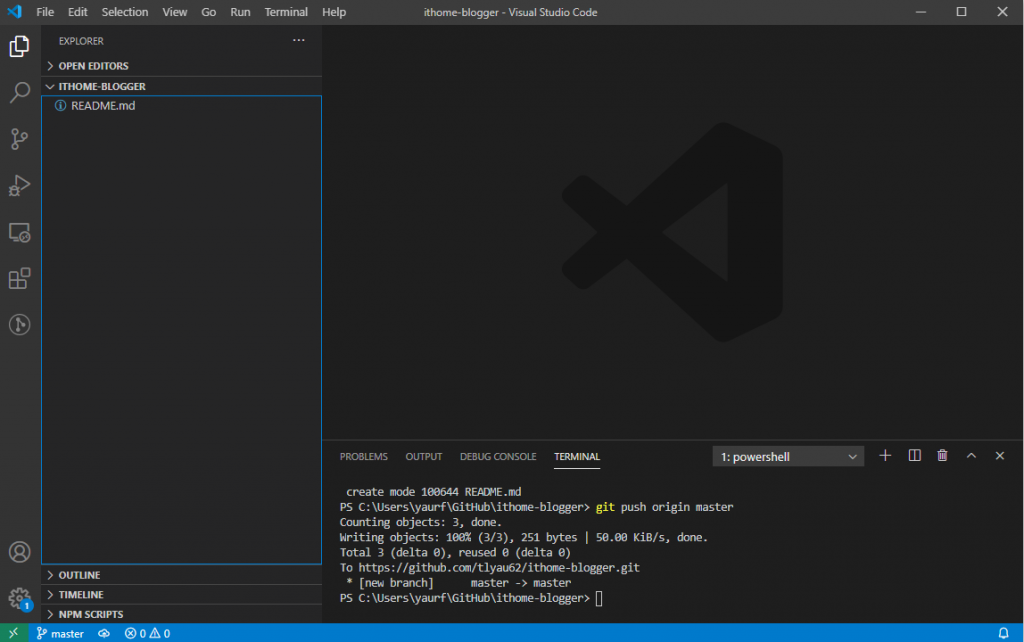Open the Selection menu
Image resolution: width=1024 pixels, height=642 pixels.
click(x=125, y=12)
